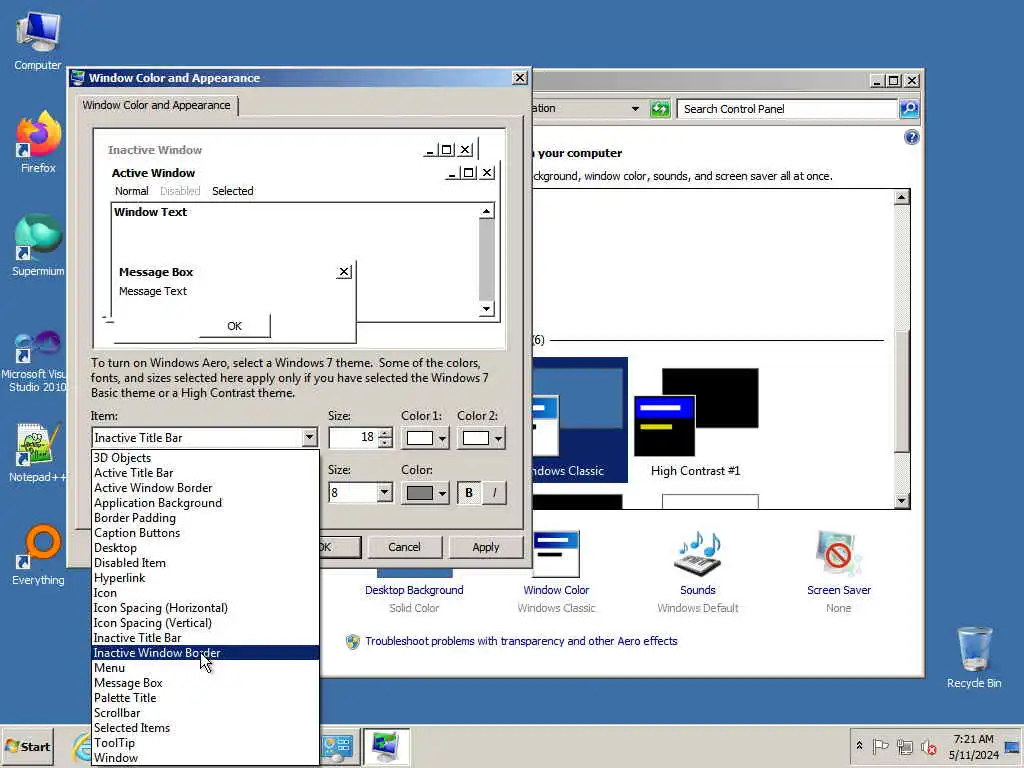Select Disabled Item list entry
Viewport: 1024px width, 768px height.
click(x=205, y=563)
